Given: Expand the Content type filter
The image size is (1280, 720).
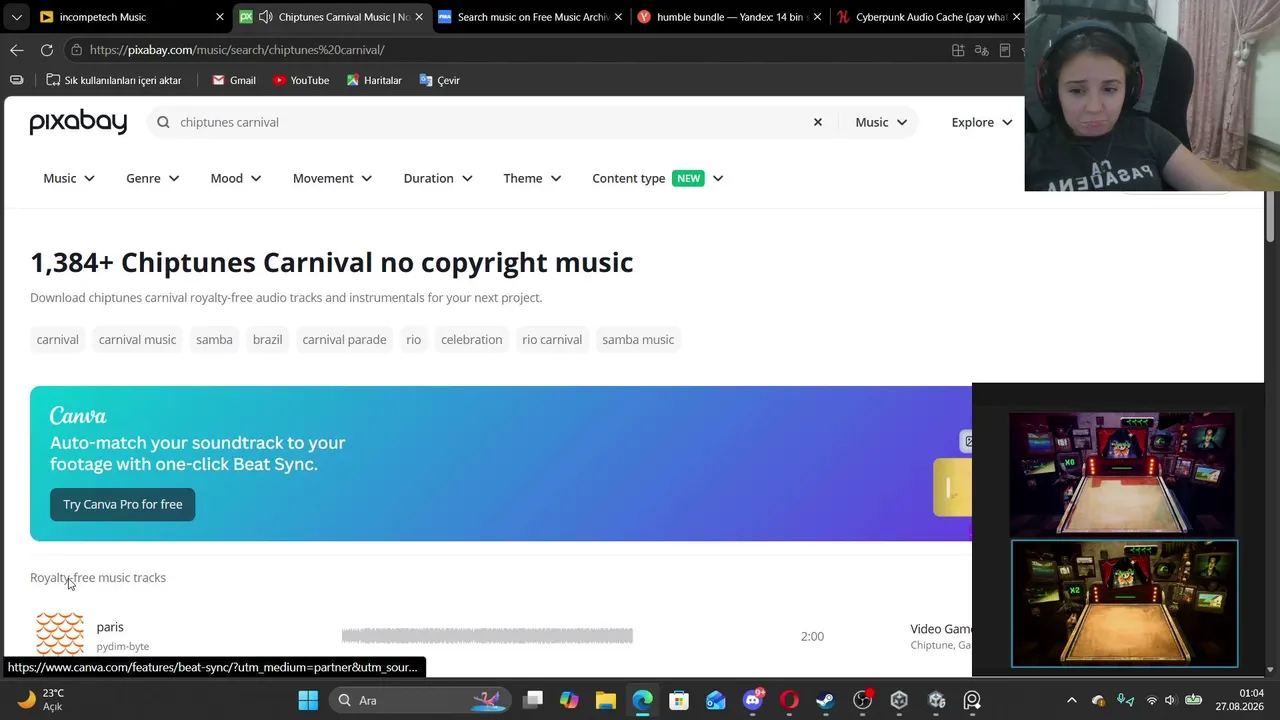Looking at the screenshot, I should point(658,178).
